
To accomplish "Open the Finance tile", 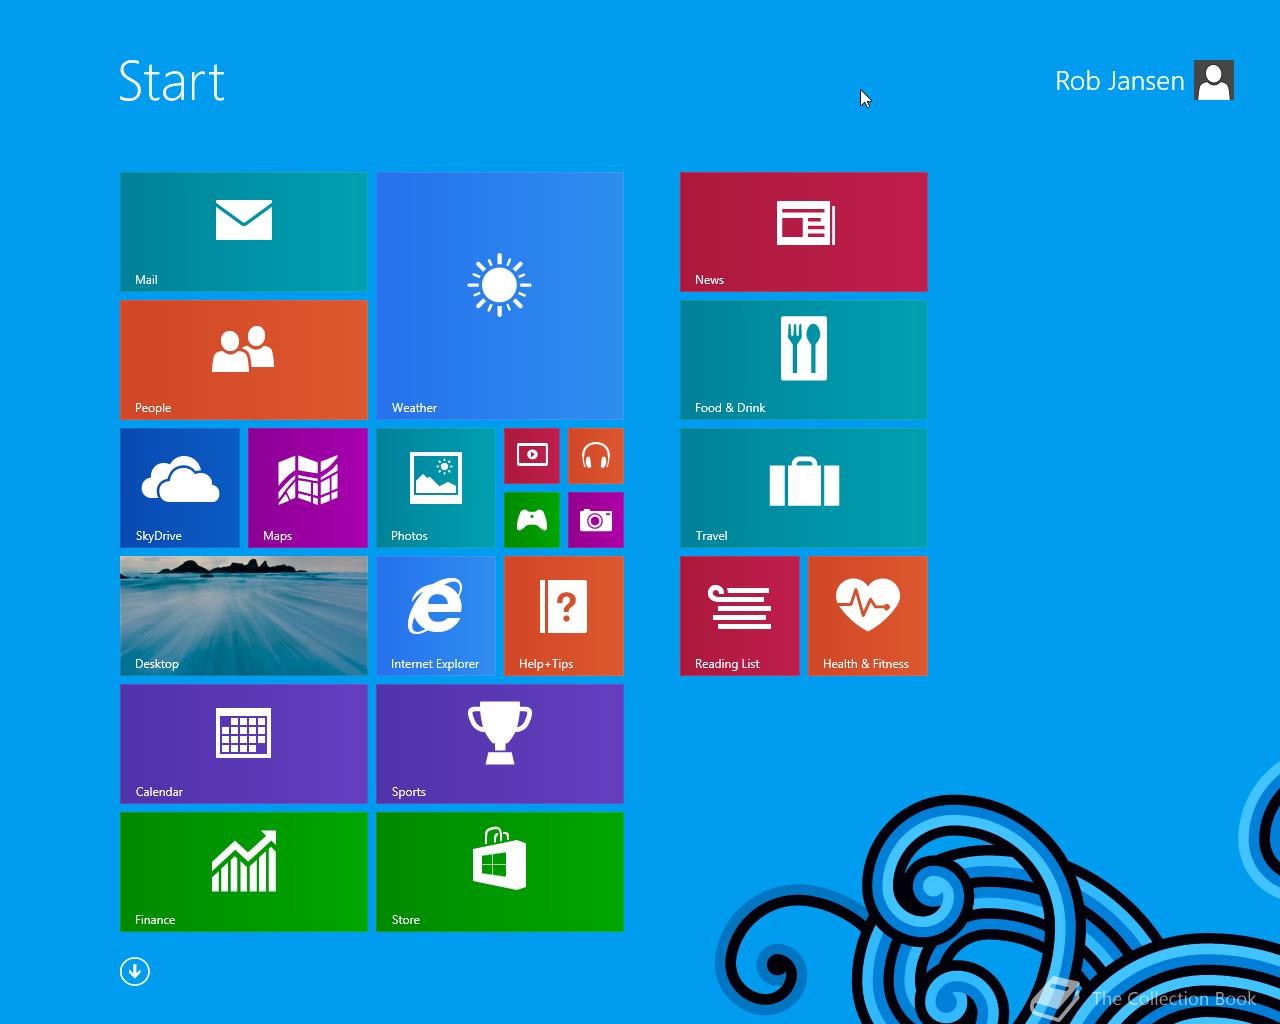I will point(244,872).
